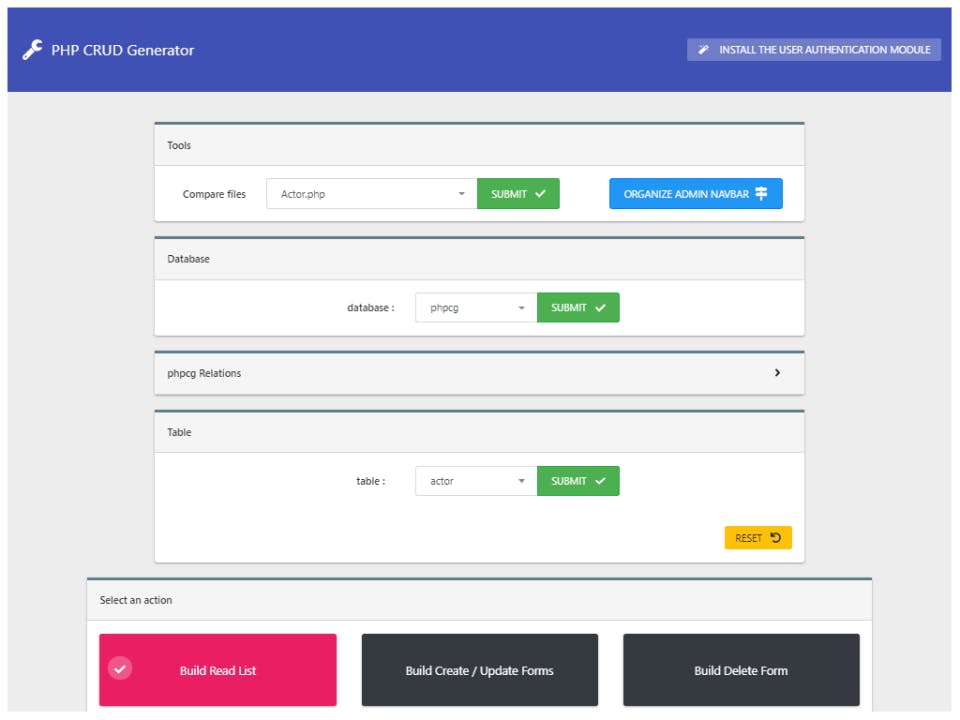The image size is (960, 720).
Task: Click the white check badge on Build Read List
Action: (x=120, y=669)
